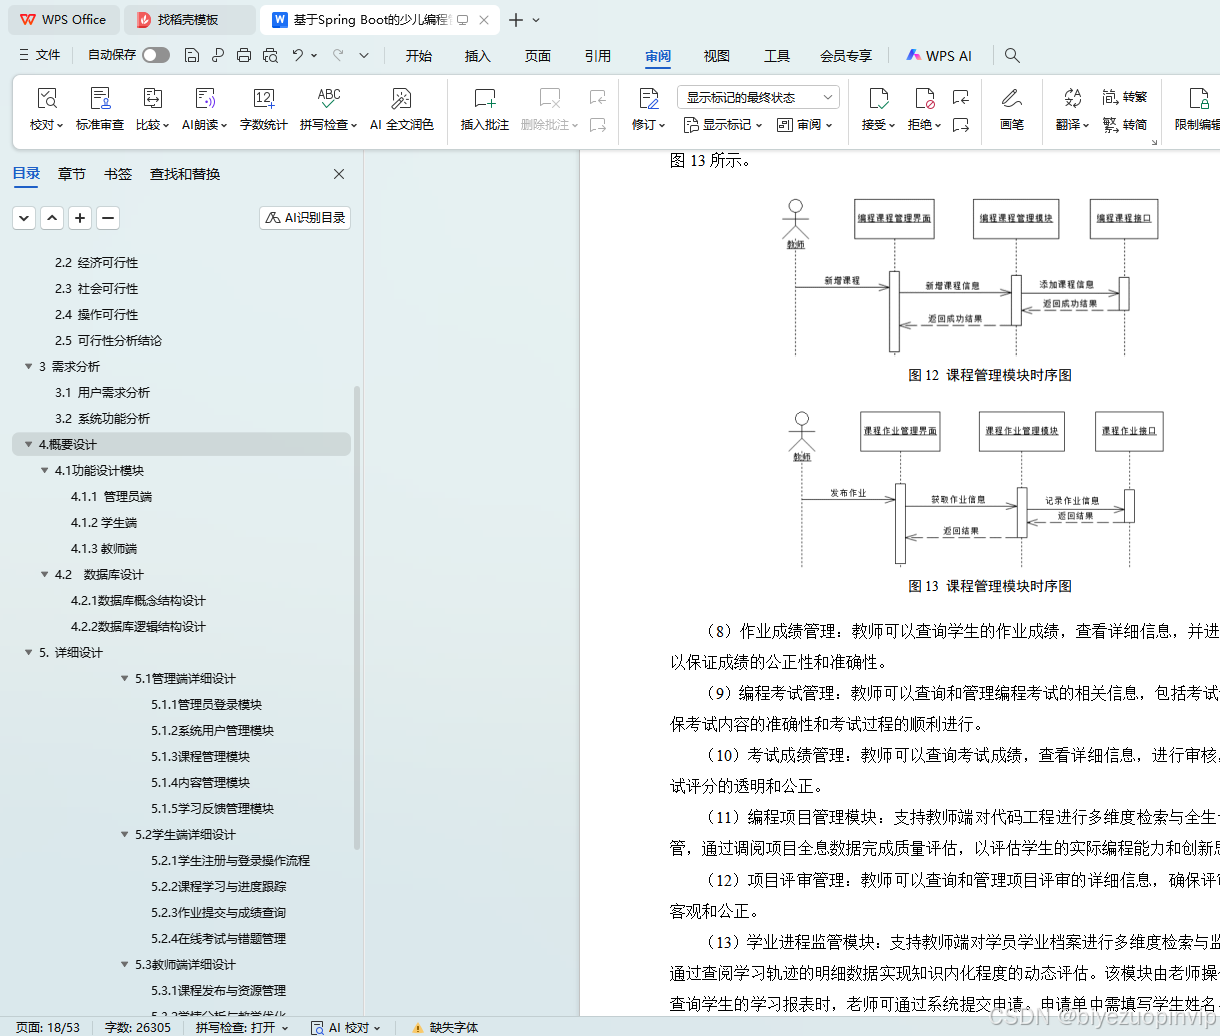Click the AI识别目录 button

point(304,217)
